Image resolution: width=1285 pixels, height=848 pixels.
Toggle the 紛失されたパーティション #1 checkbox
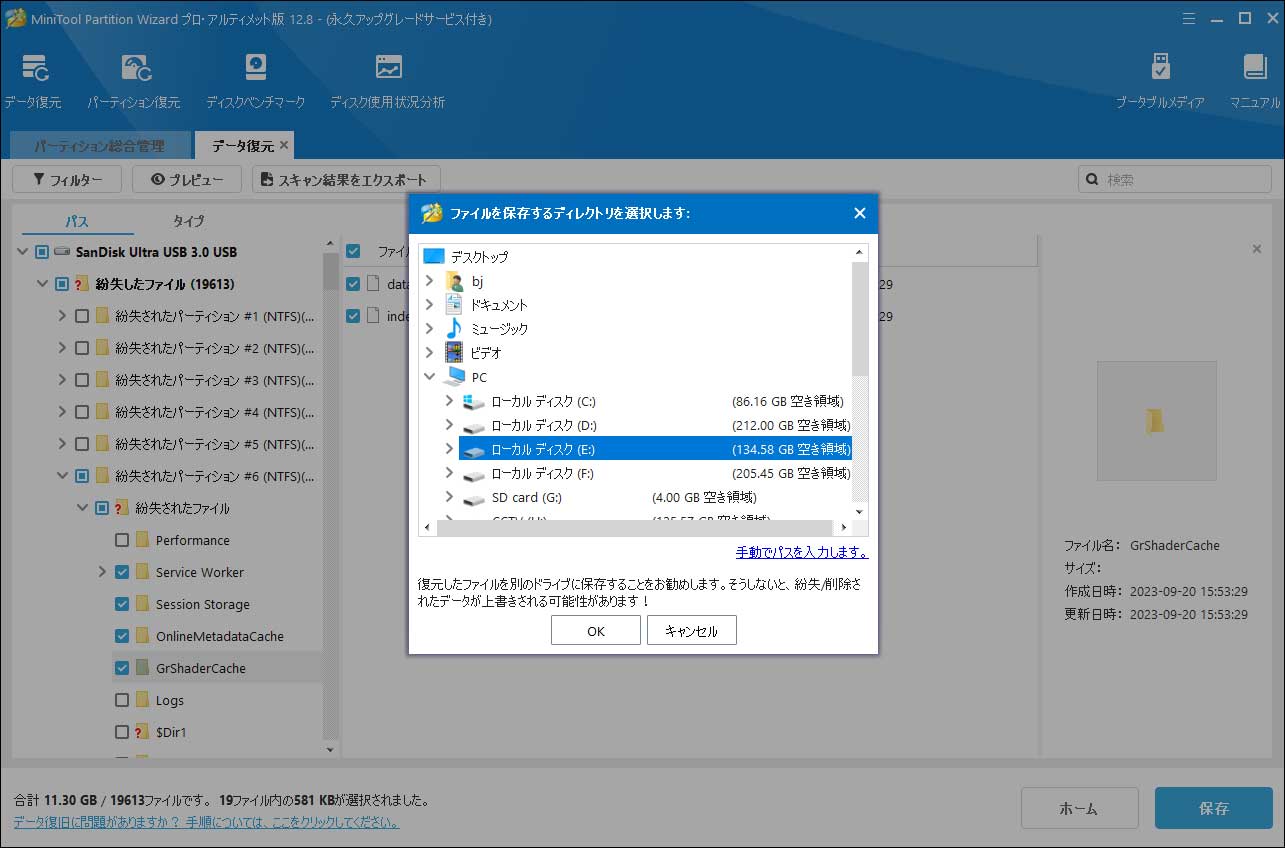click(x=82, y=316)
